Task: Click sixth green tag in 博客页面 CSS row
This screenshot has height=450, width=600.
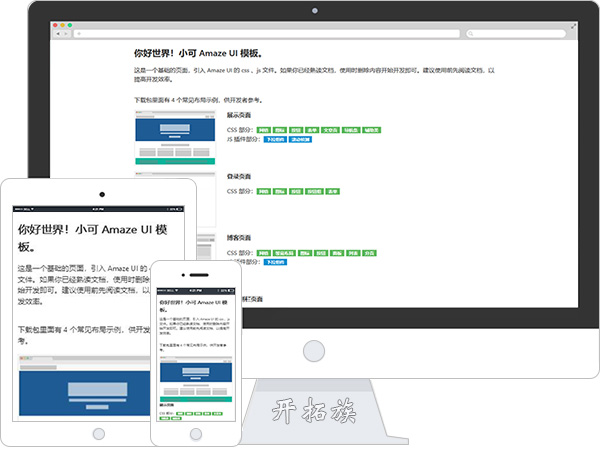Action: click(353, 253)
